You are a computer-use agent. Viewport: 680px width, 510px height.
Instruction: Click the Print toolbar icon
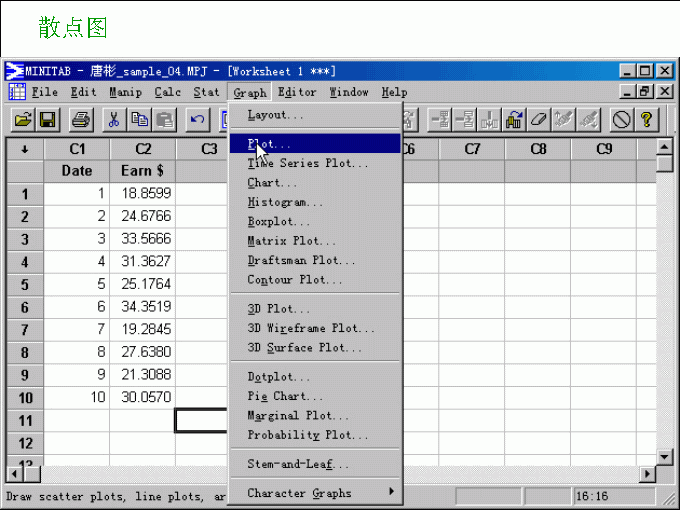(x=81, y=120)
